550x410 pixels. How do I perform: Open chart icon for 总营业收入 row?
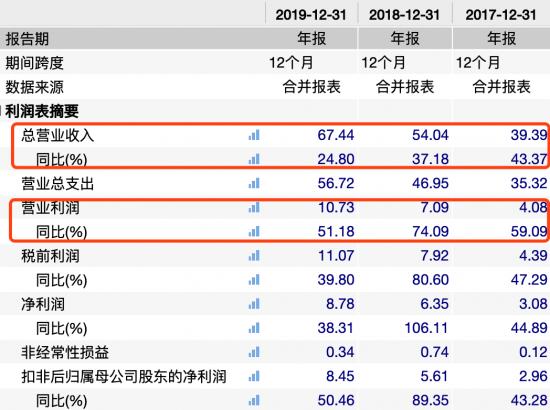(254, 135)
